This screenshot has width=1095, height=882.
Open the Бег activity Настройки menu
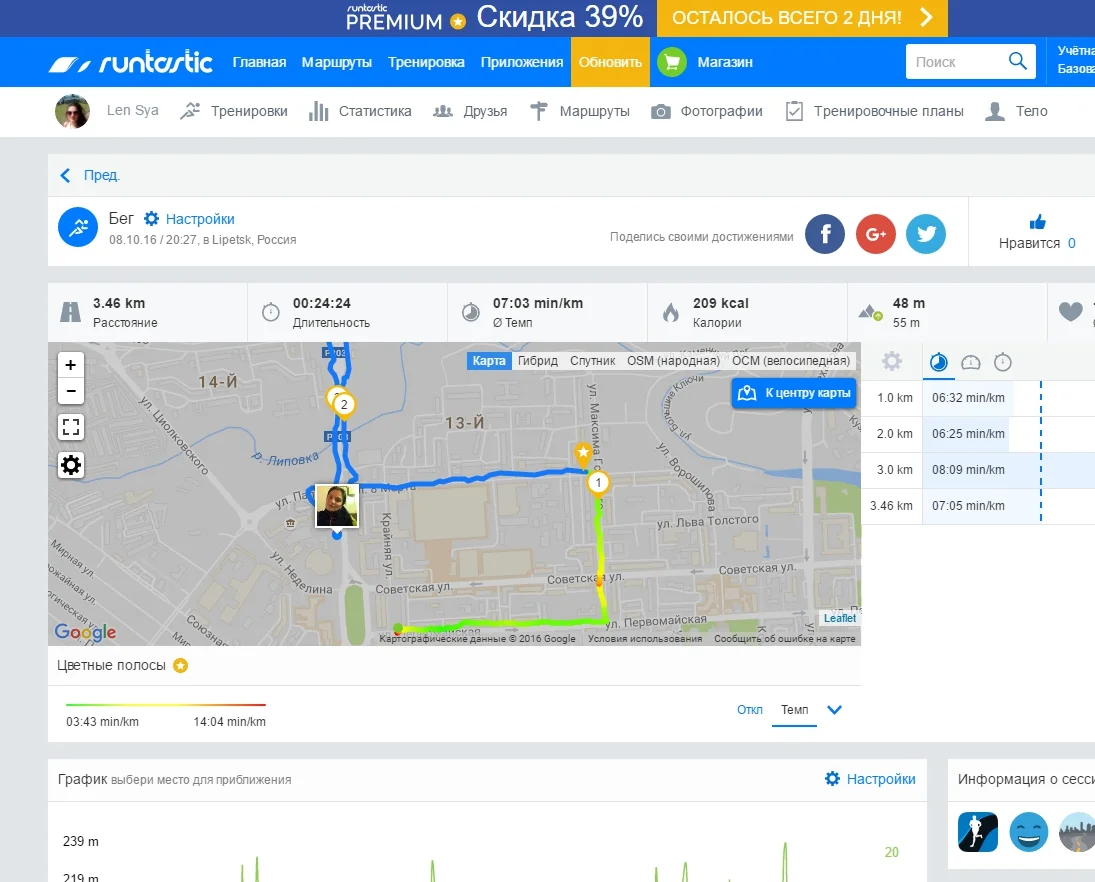[x=190, y=219]
